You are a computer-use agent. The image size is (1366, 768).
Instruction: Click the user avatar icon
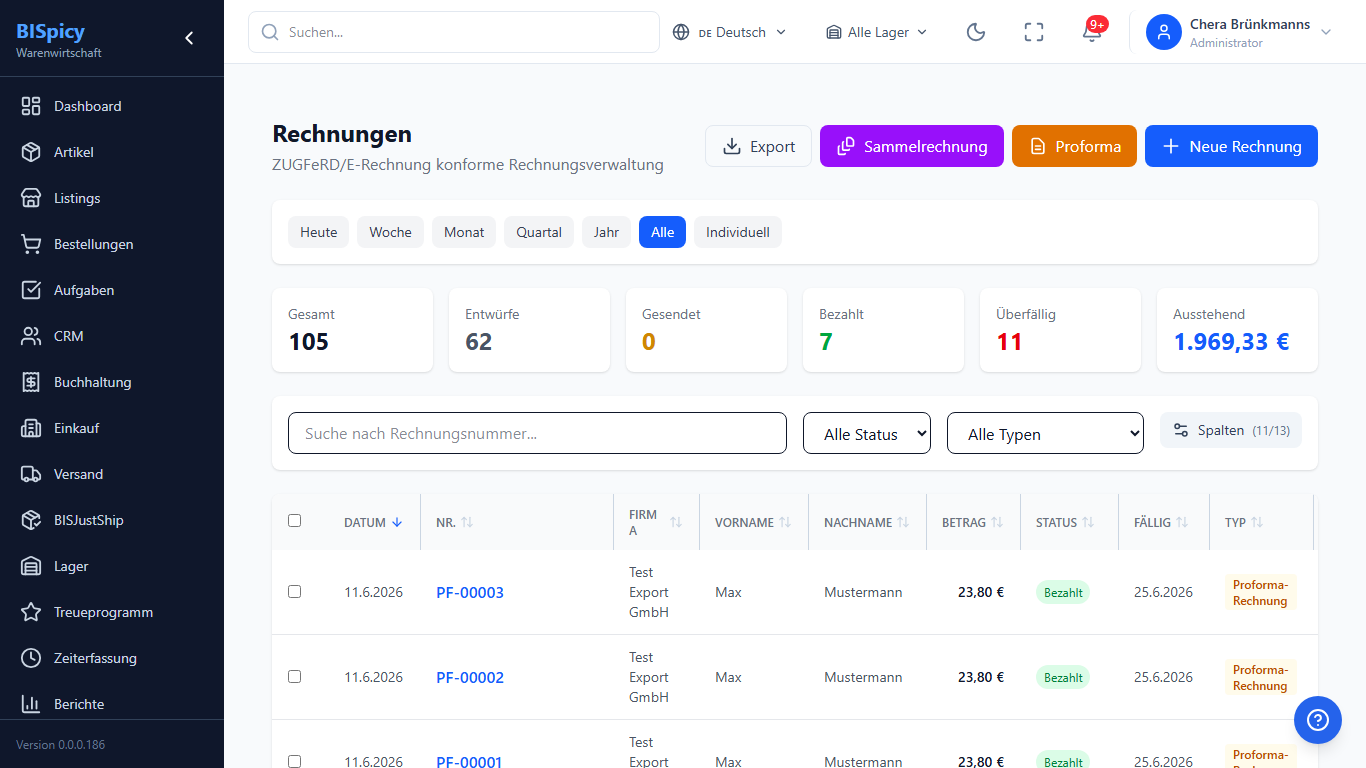[x=1164, y=32]
